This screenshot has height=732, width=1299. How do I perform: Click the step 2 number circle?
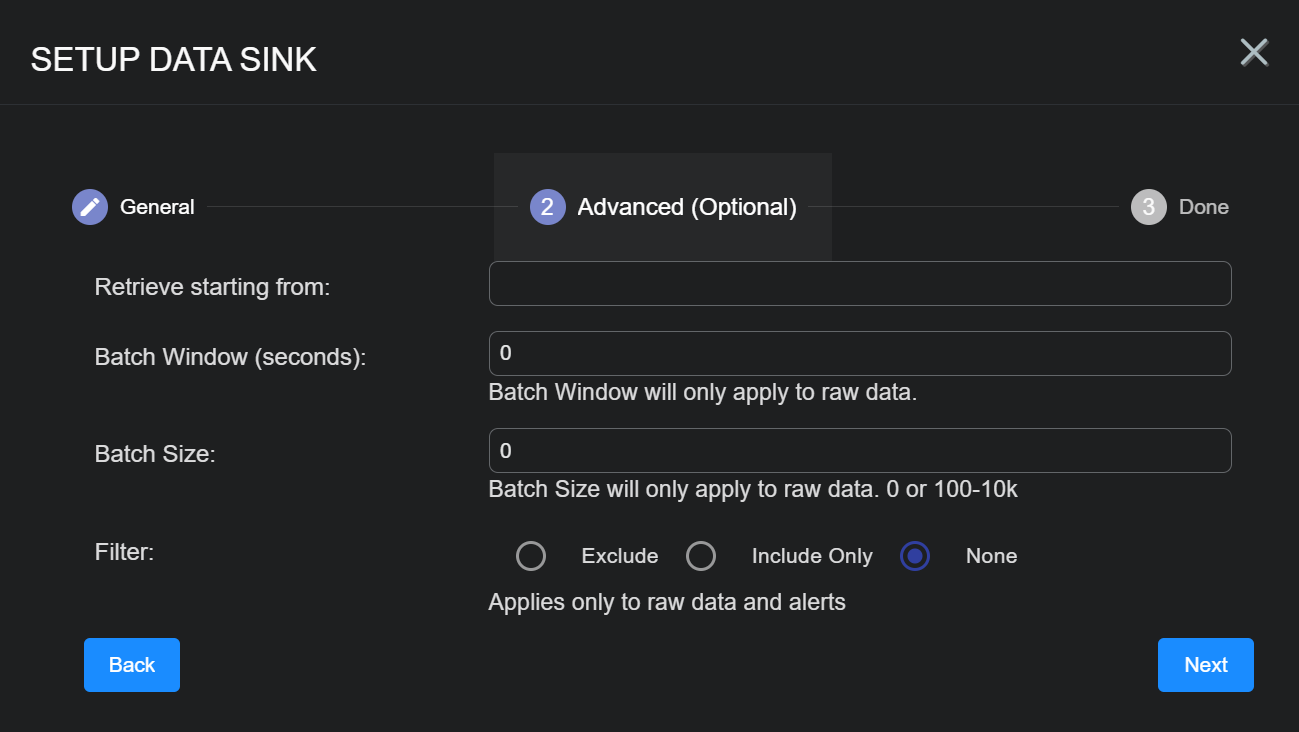tap(547, 207)
